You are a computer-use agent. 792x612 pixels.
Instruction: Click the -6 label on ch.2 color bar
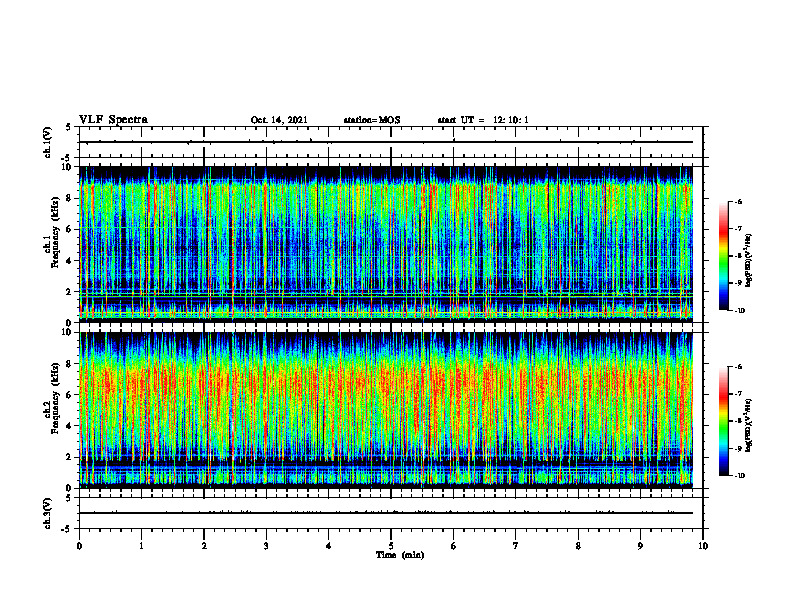point(738,367)
